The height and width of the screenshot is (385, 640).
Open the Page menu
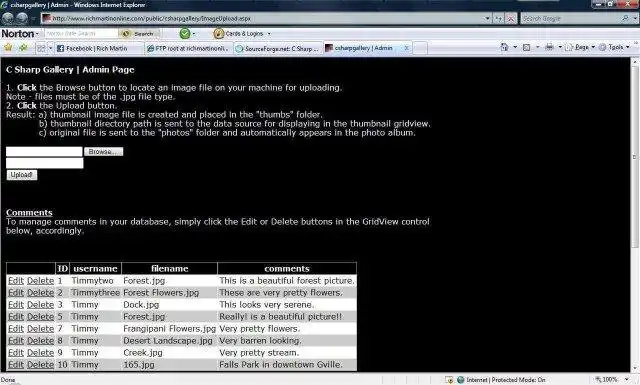[581, 47]
